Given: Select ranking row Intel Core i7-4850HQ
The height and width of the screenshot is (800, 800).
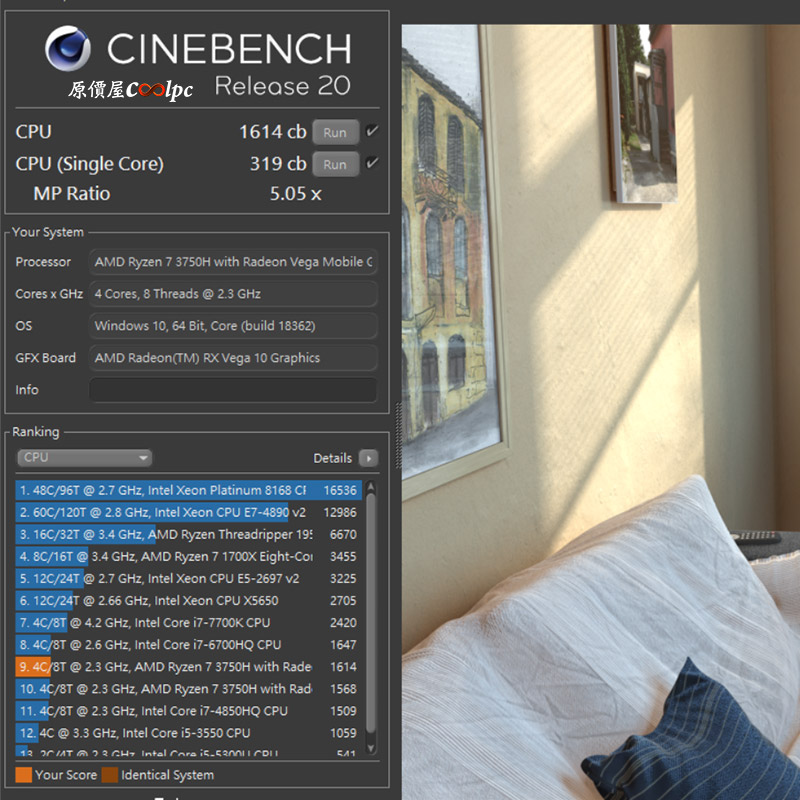Looking at the screenshot, I should 188,711.
